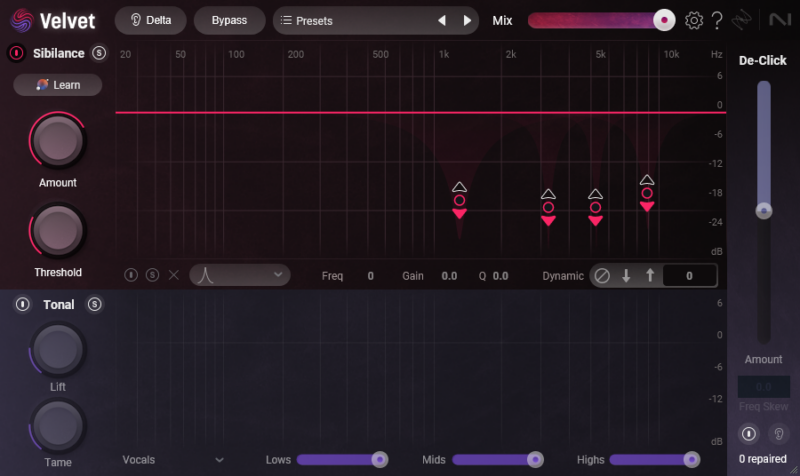
Task: Click upper triangle of 5k band
Action: click(x=595, y=194)
